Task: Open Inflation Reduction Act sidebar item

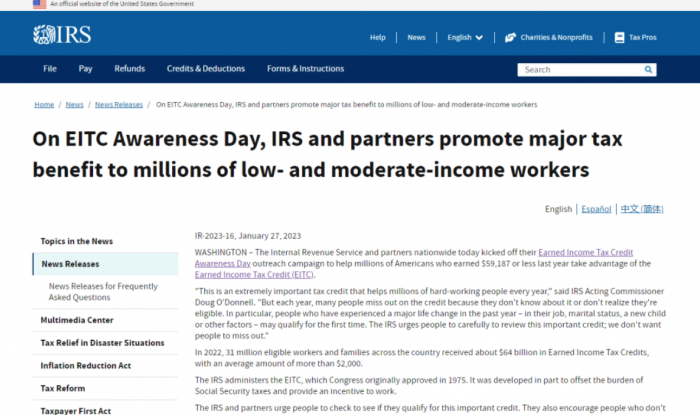Action: 85,365
